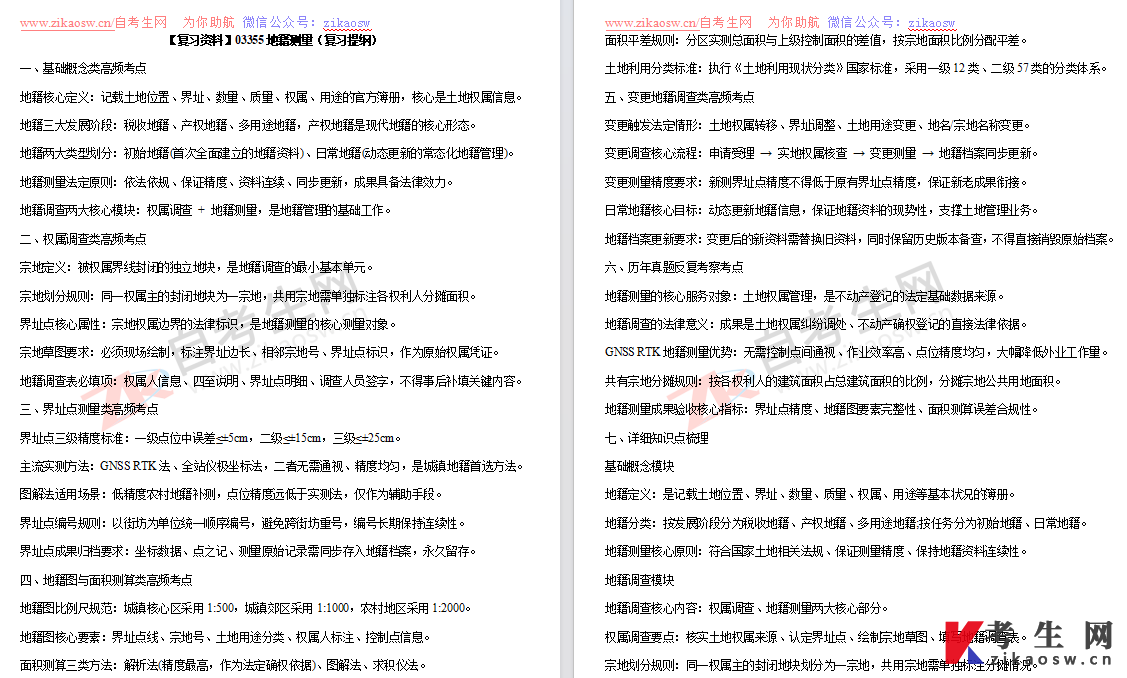Click the line starting '界址点核心属性'

coord(208,324)
